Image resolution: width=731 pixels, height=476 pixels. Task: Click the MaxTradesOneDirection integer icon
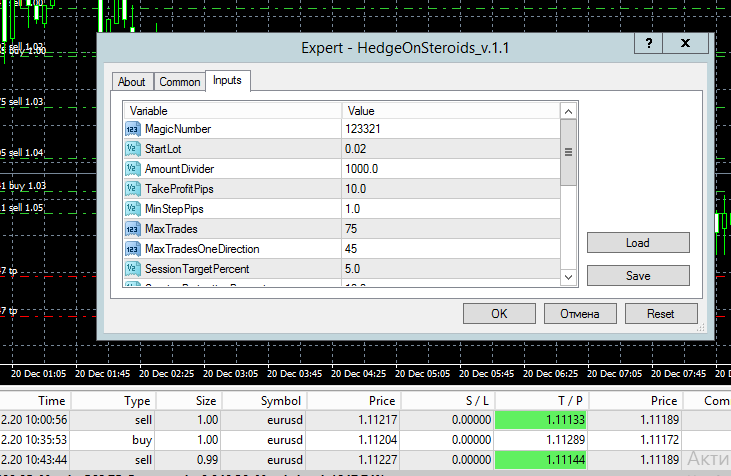132,249
